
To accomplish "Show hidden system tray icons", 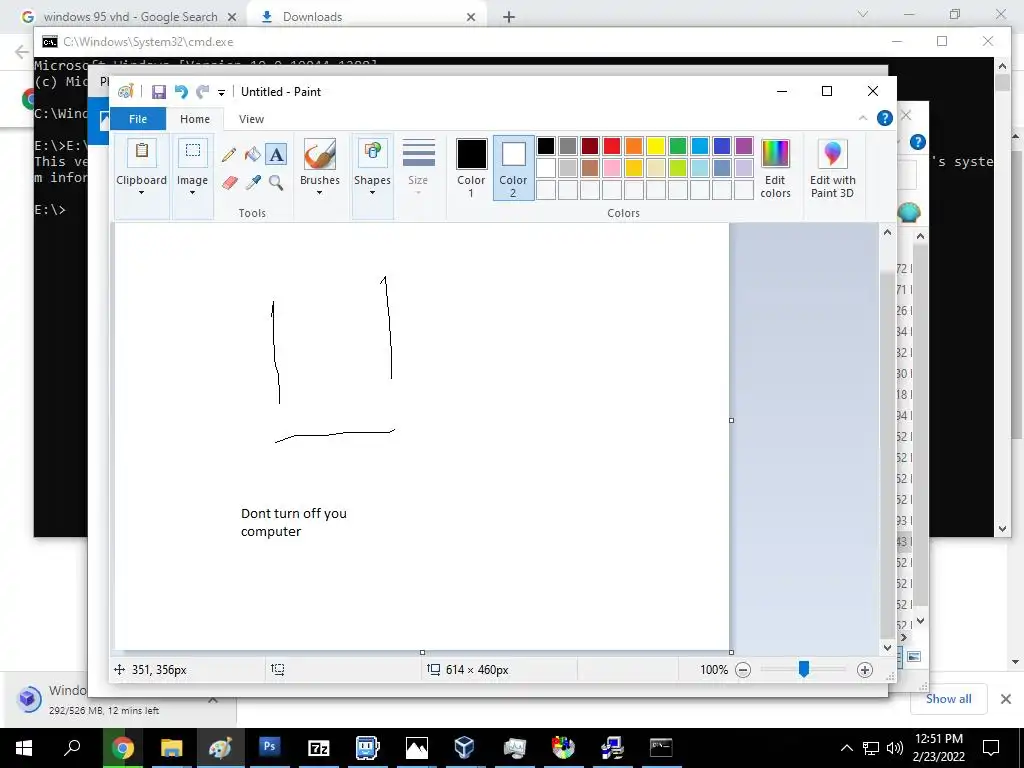I will 846,748.
